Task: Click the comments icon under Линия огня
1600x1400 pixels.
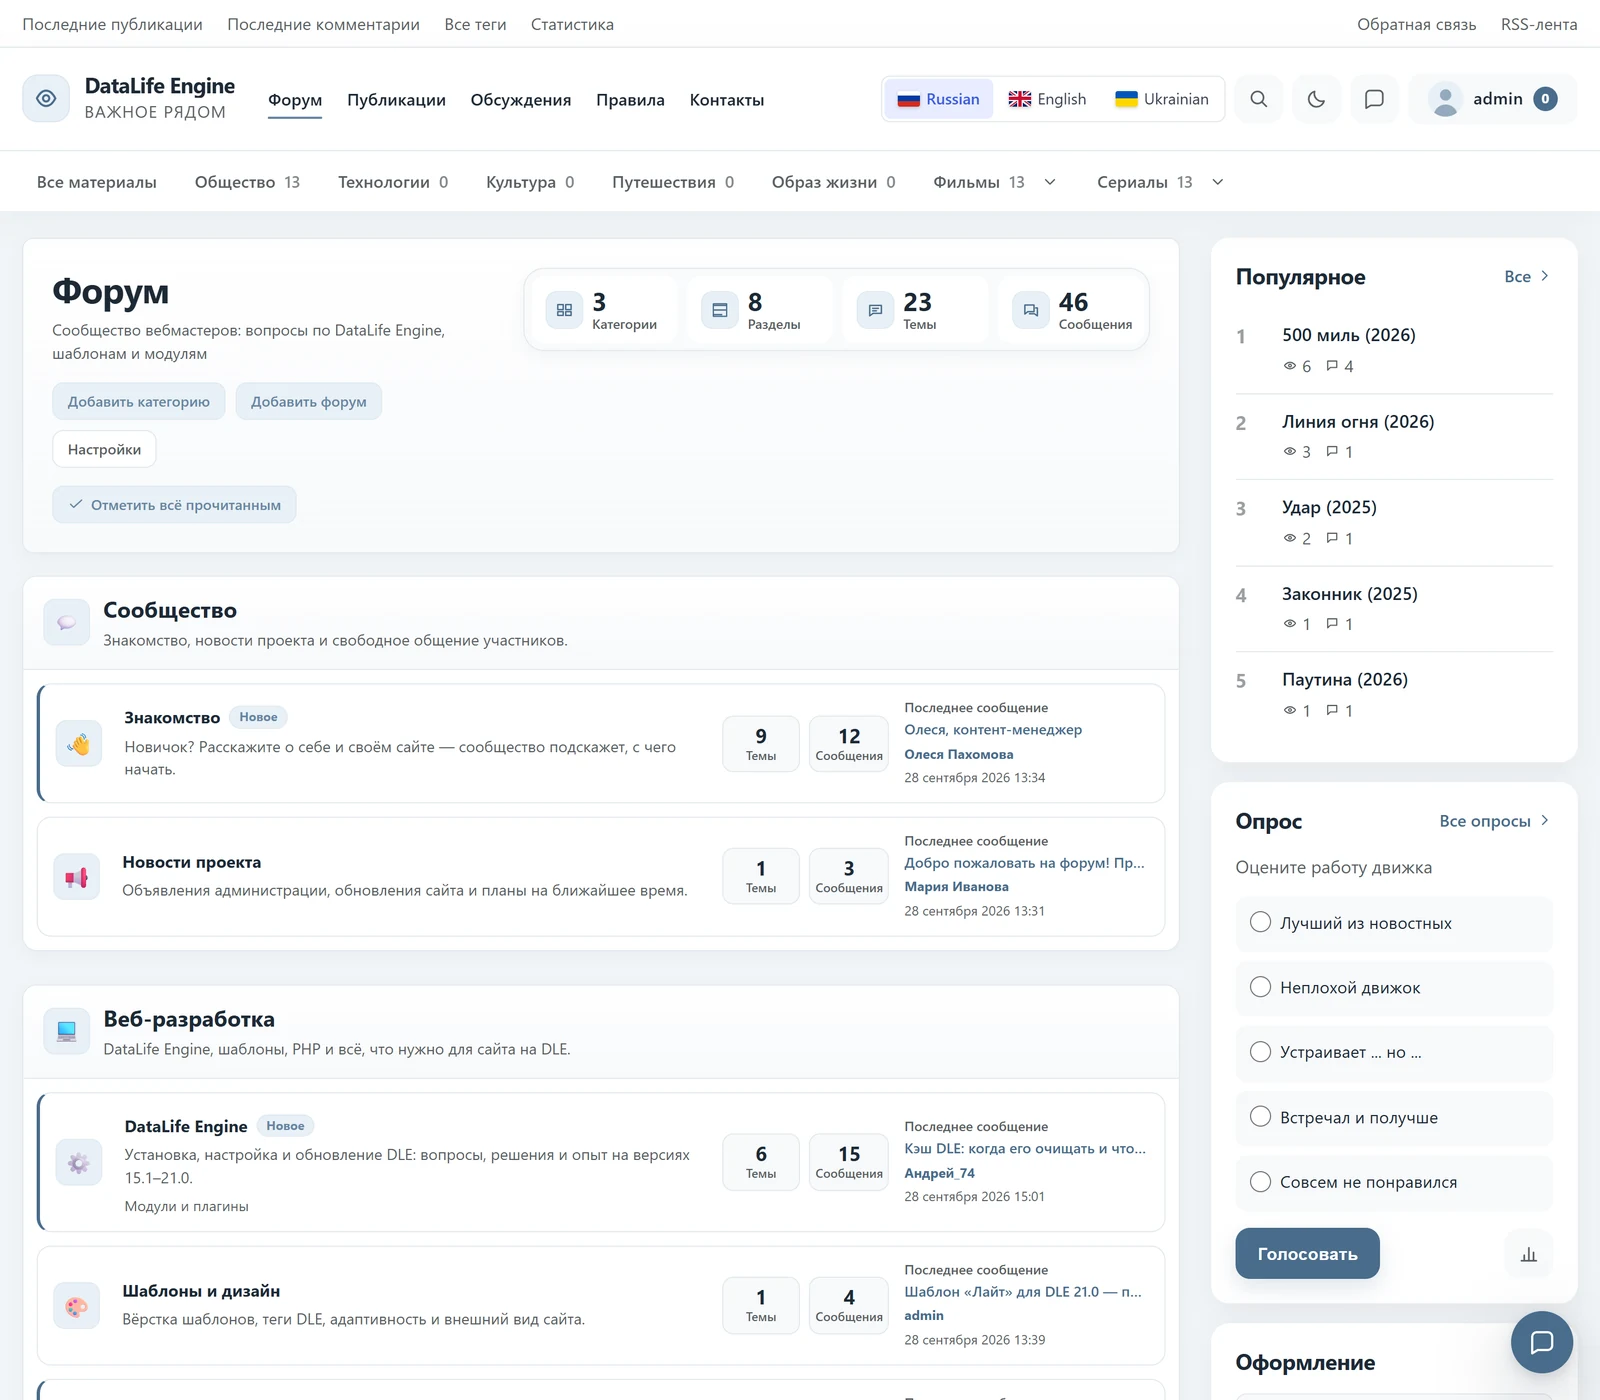Action: pyautogui.click(x=1332, y=452)
